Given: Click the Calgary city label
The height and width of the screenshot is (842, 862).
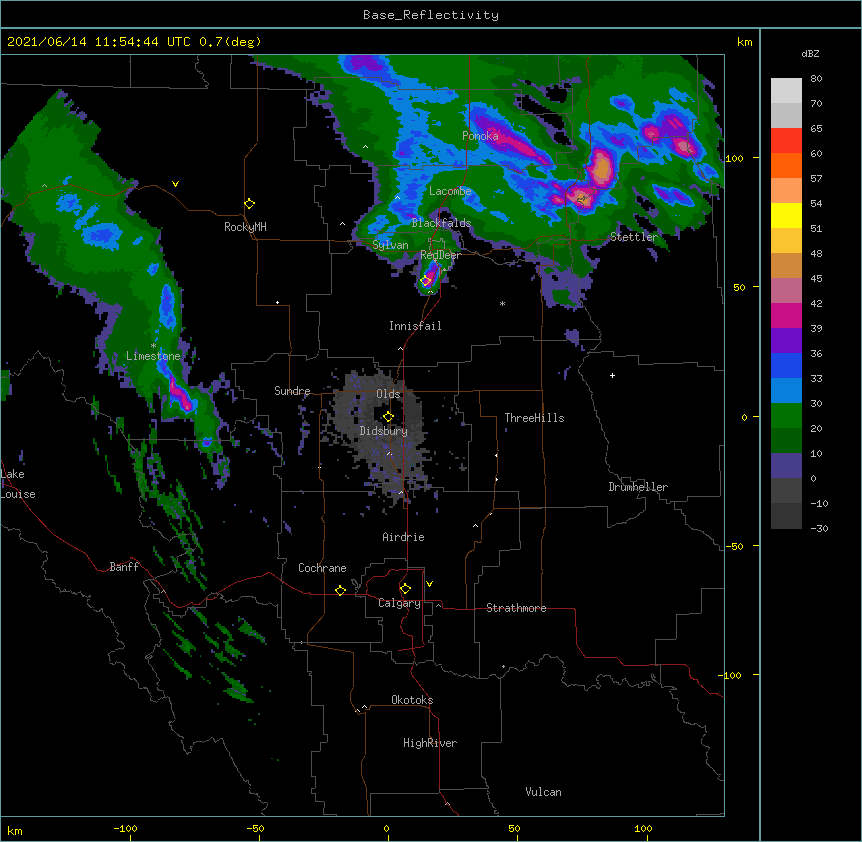Looking at the screenshot, I should [399, 603].
